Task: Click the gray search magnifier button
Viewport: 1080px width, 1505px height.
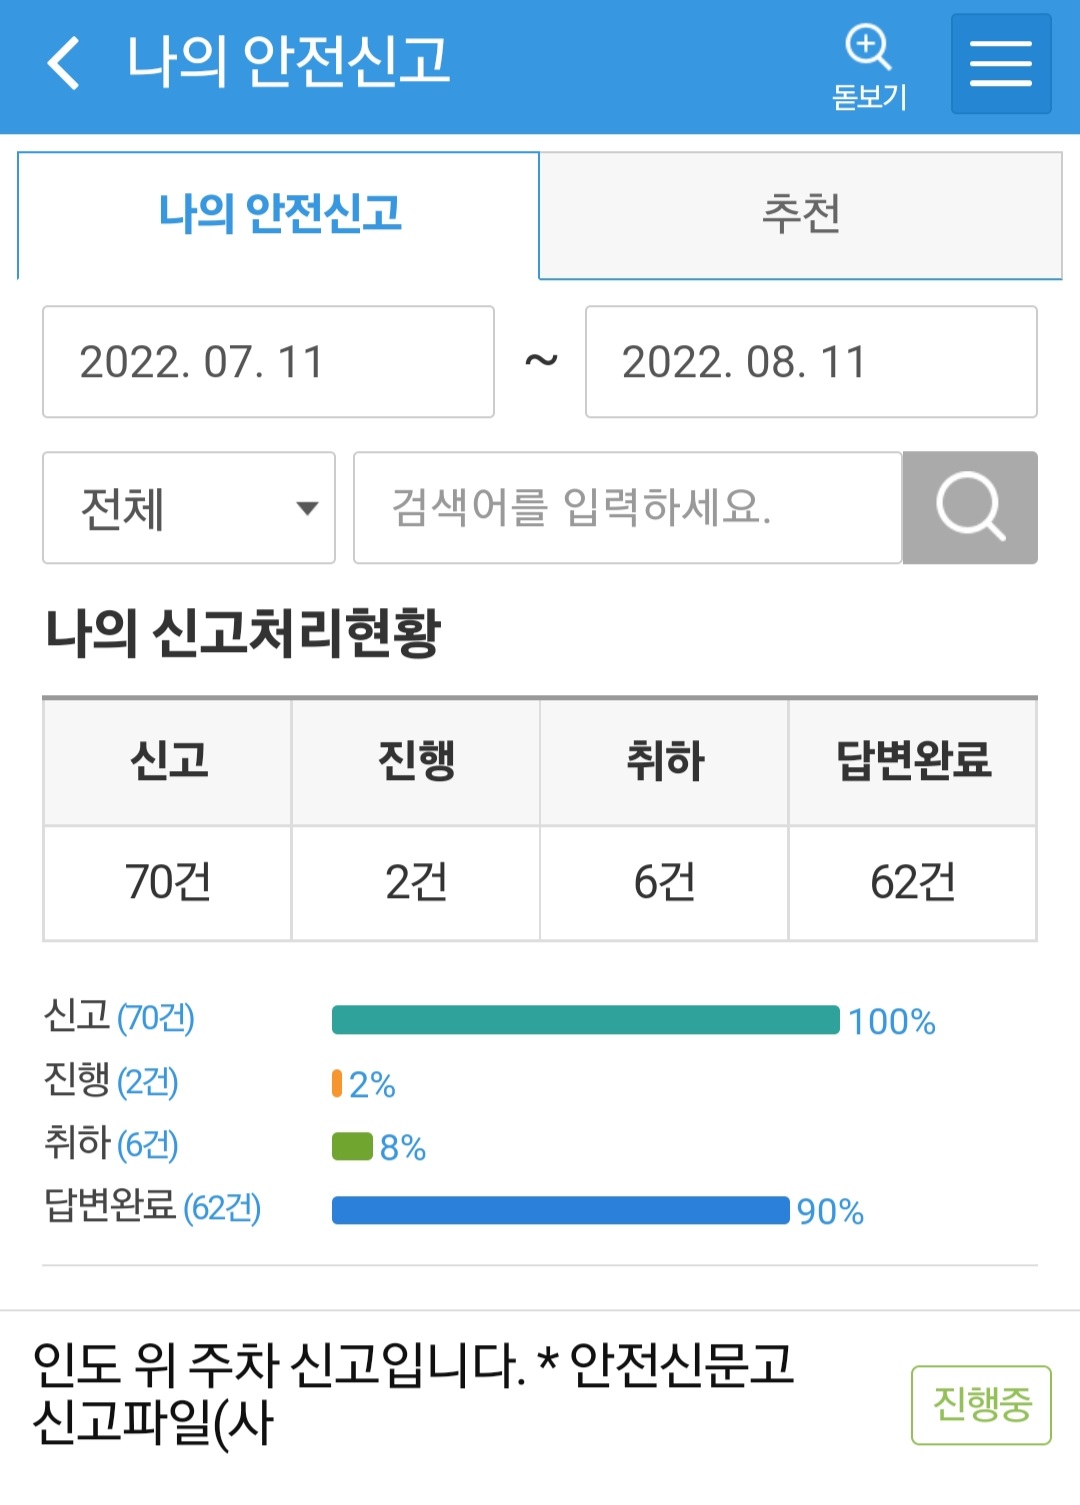Action: pos(970,507)
